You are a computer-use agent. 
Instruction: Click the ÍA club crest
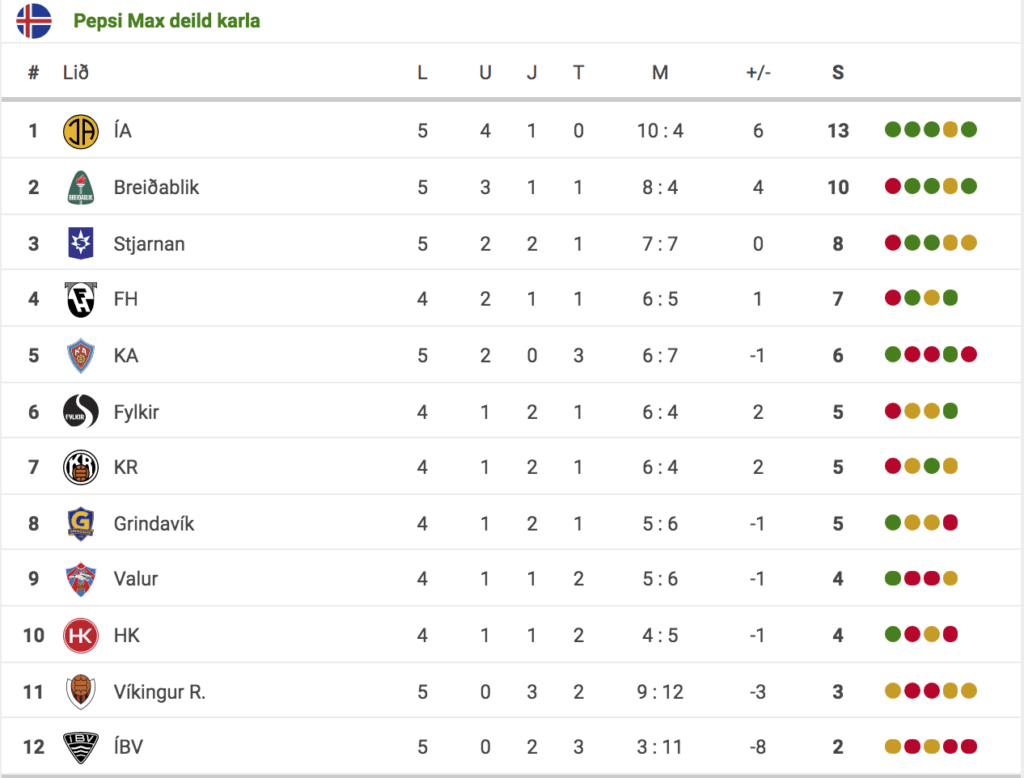click(x=81, y=131)
